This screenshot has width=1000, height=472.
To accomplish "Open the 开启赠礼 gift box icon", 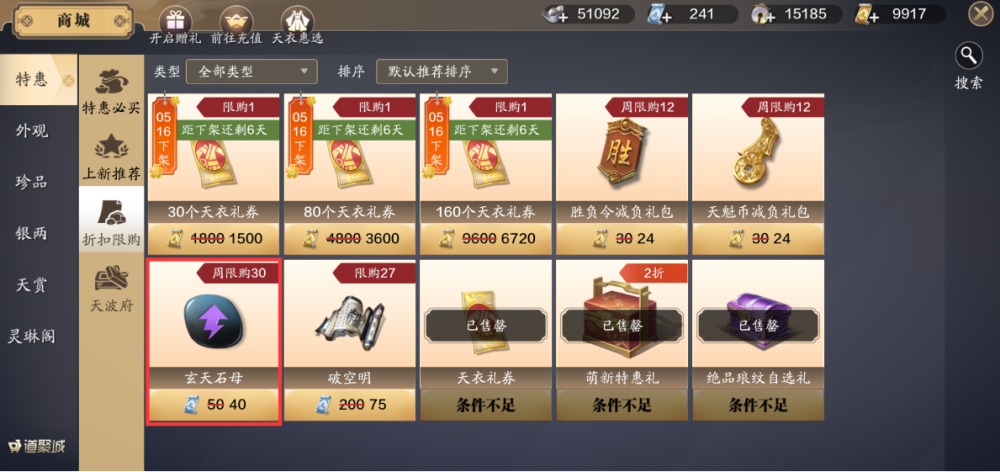I will pyautogui.click(x=175, y=18).
